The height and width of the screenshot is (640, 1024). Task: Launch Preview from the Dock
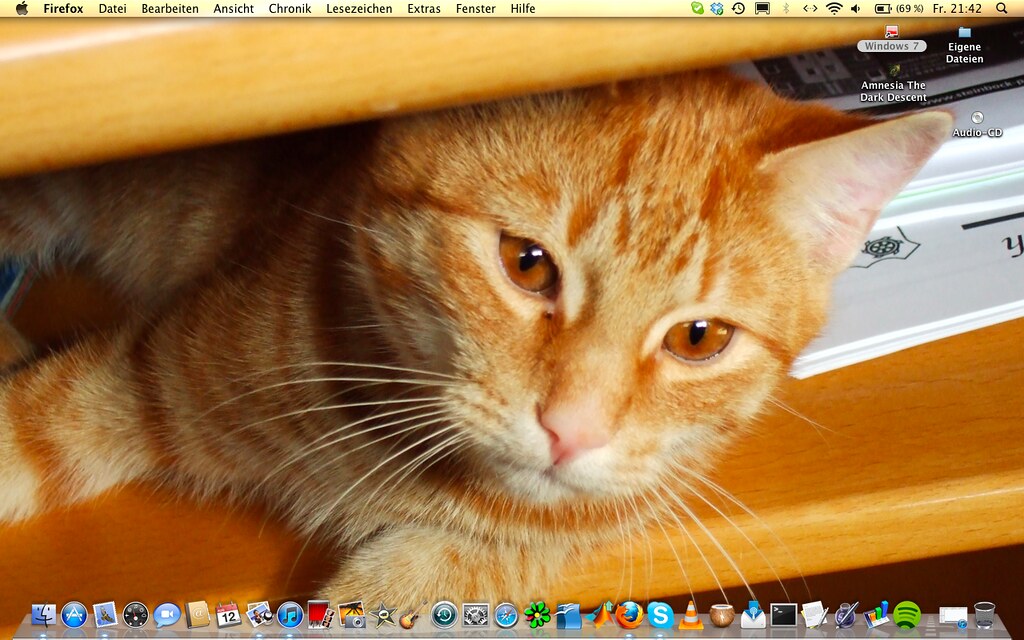pyautogui.click(x=259, y=615)
